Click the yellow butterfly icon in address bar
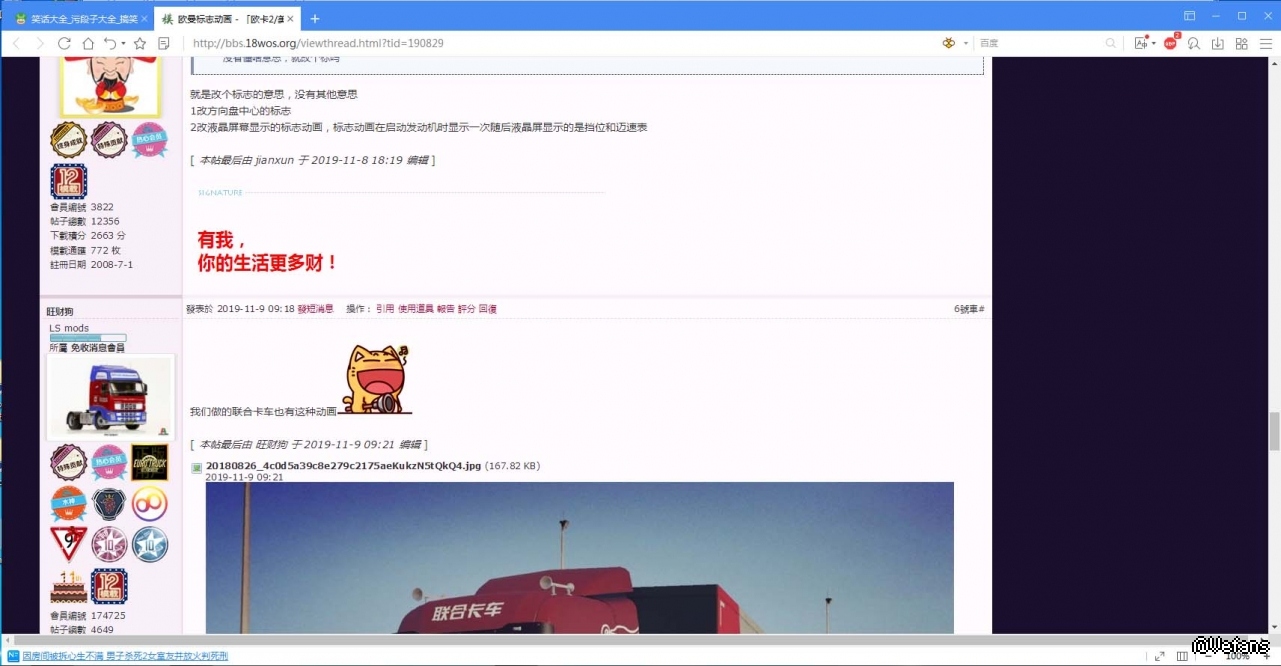Viewport: 1281px width, 666px height. pyautogui.click(x=949, y=43)
